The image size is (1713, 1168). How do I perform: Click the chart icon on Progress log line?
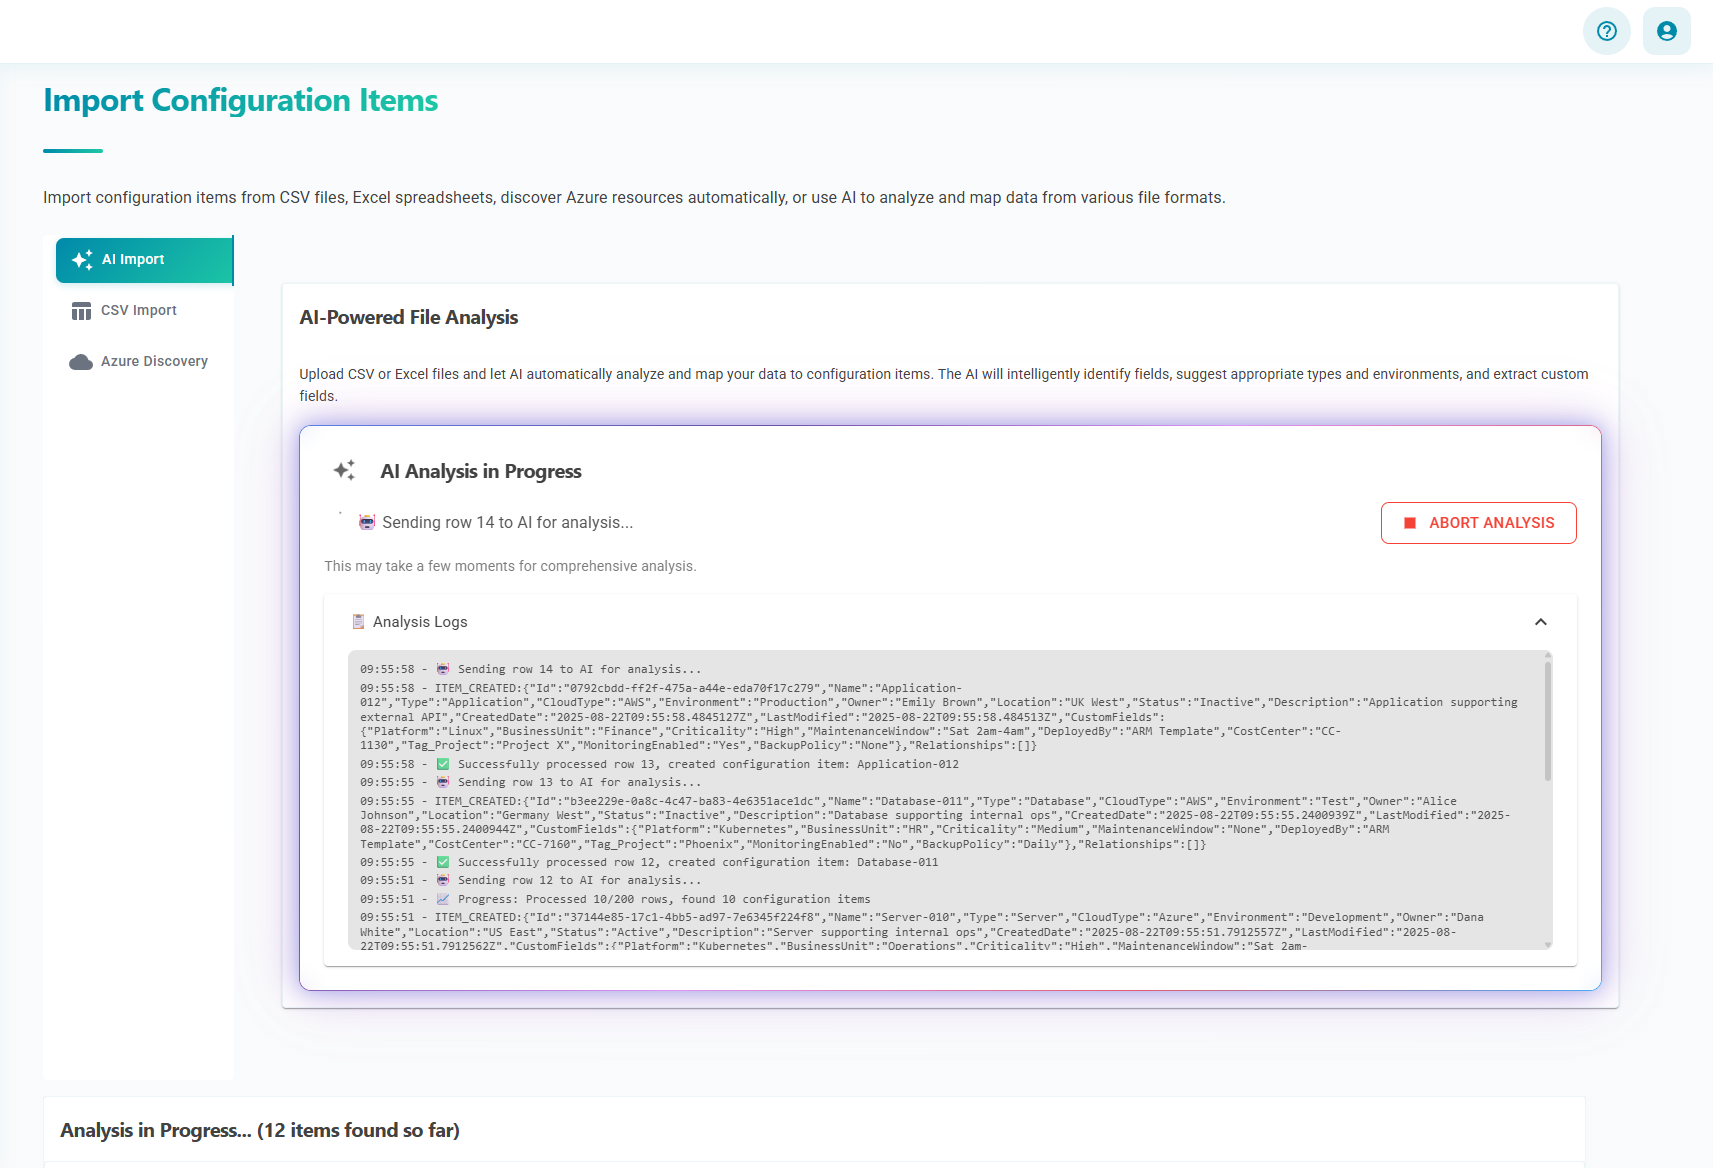(443, 899)
